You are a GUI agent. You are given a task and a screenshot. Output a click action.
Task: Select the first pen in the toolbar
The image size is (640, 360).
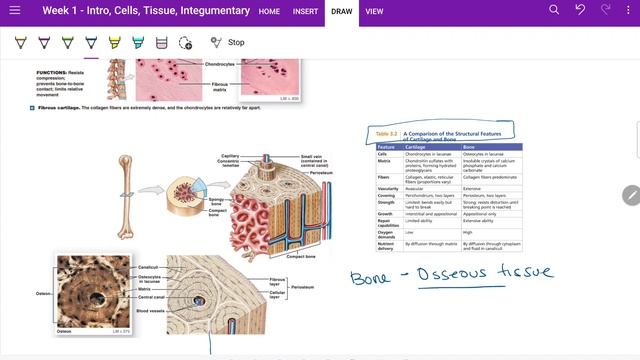pos(21,42)
